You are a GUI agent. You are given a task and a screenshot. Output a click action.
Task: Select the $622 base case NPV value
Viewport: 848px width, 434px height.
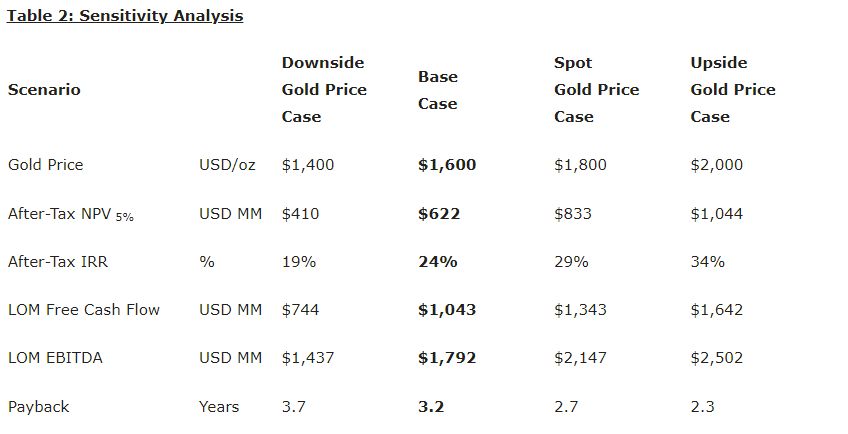440,214
